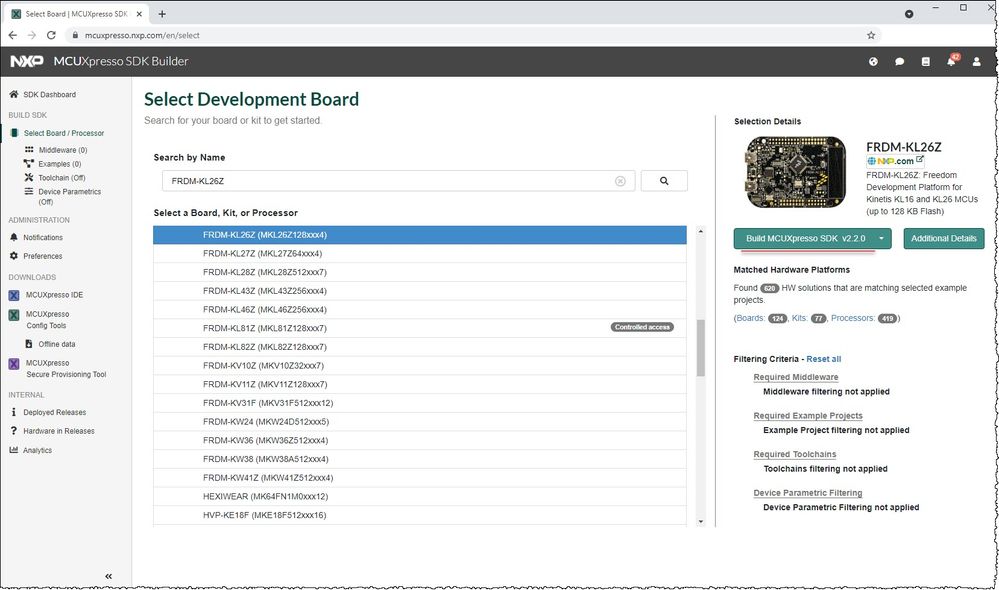Click the Hardware in Releases question icon
This screenshot has height=590, width=999.
13,431
